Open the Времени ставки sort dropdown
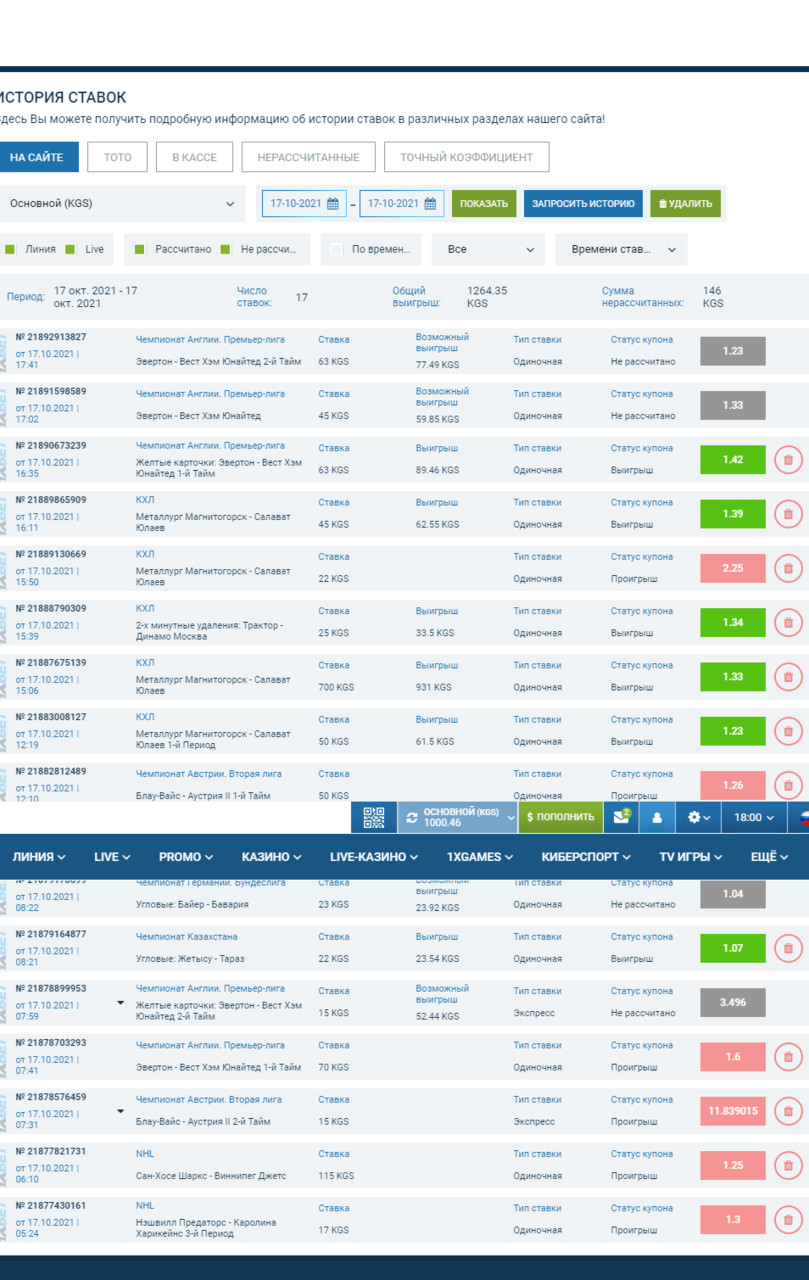Image resolution: width=809 pixels, height=1280 pixels. tap(621, 249)
